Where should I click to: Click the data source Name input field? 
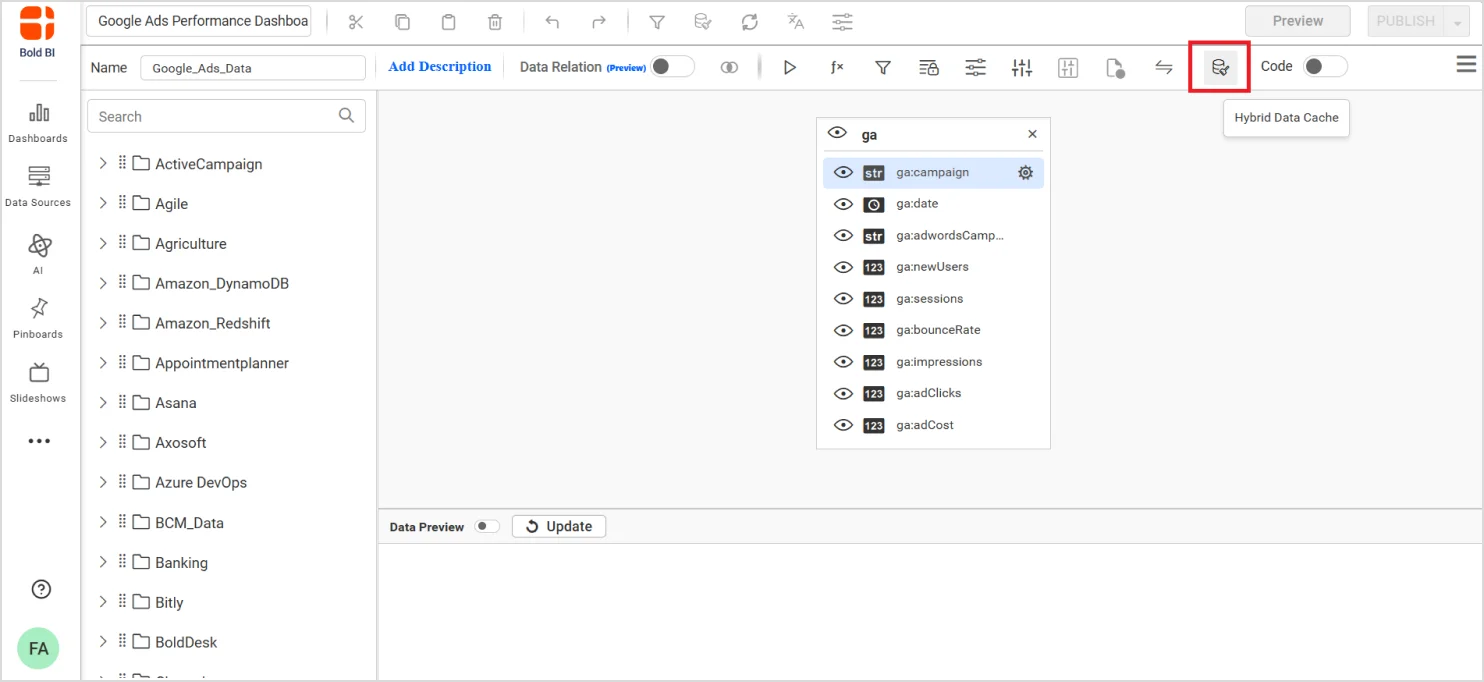point(253,68)
